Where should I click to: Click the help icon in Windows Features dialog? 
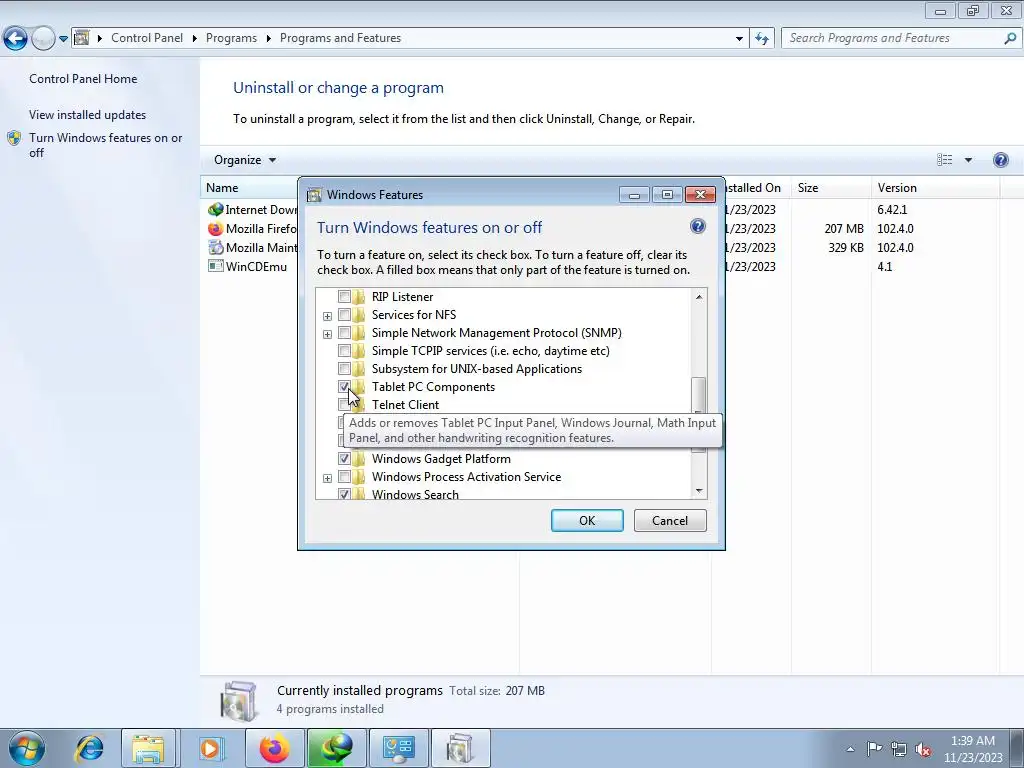[x=697, y=226]
